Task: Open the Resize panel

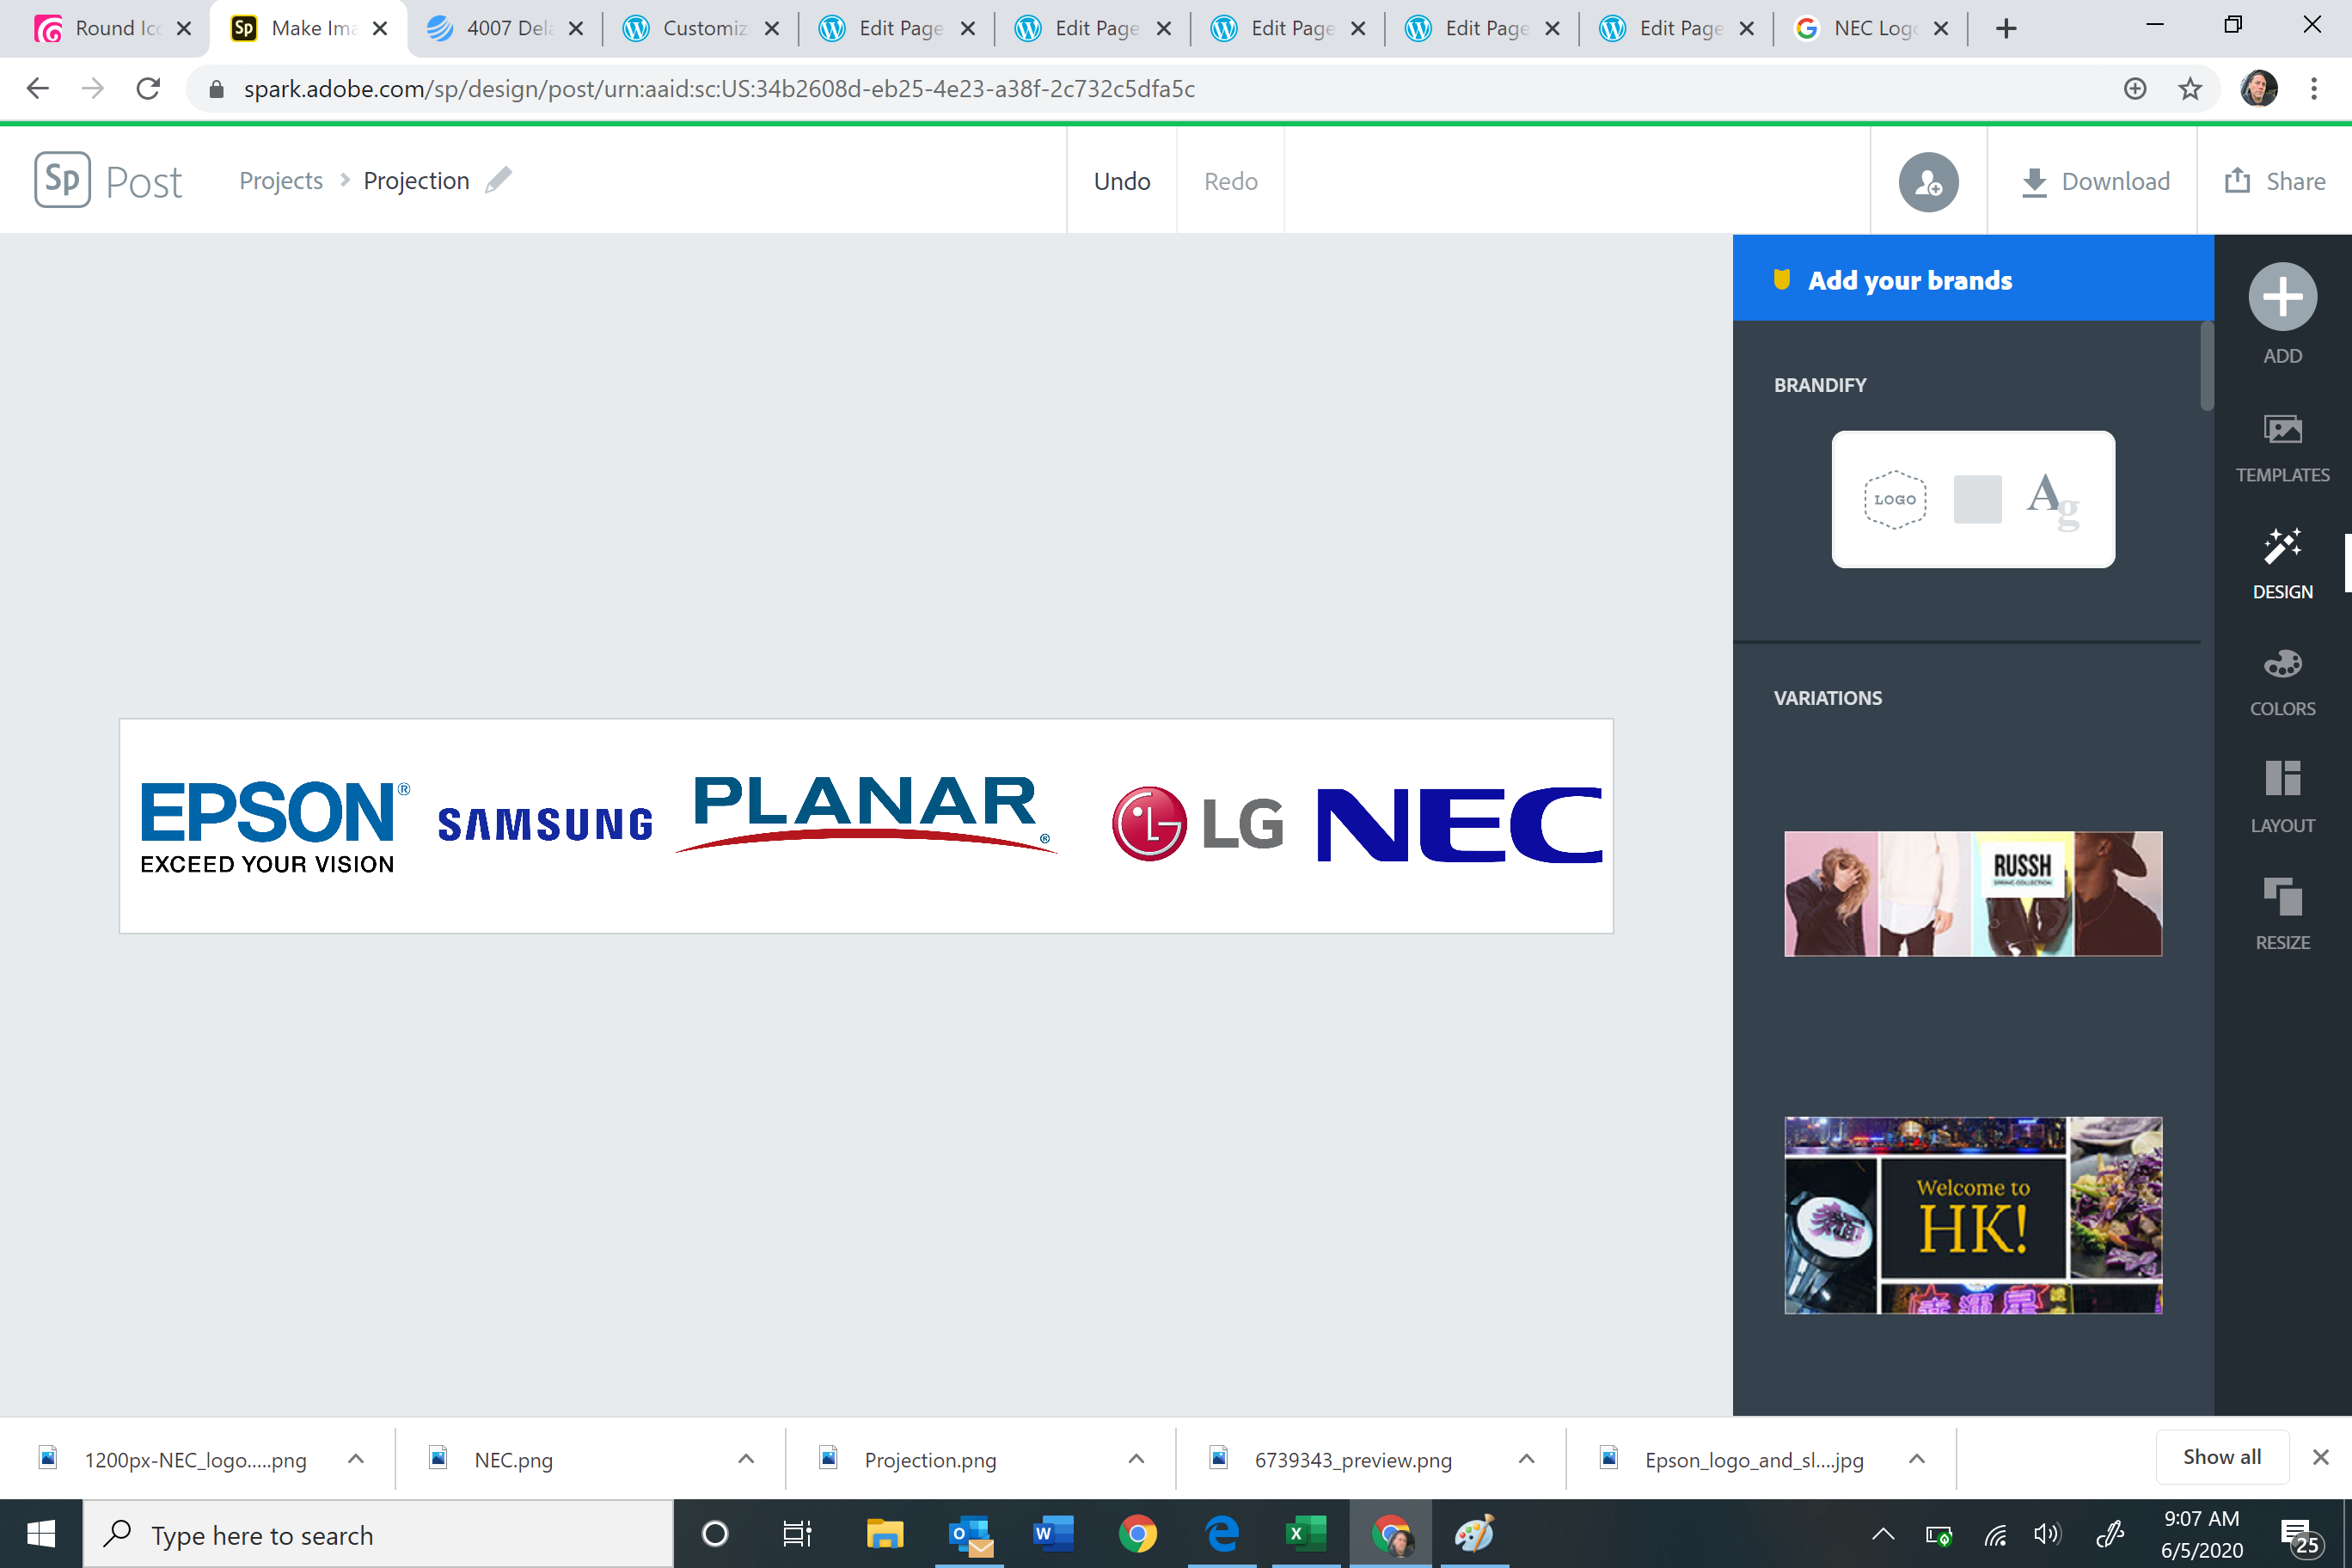Action: coord(2283,911)
